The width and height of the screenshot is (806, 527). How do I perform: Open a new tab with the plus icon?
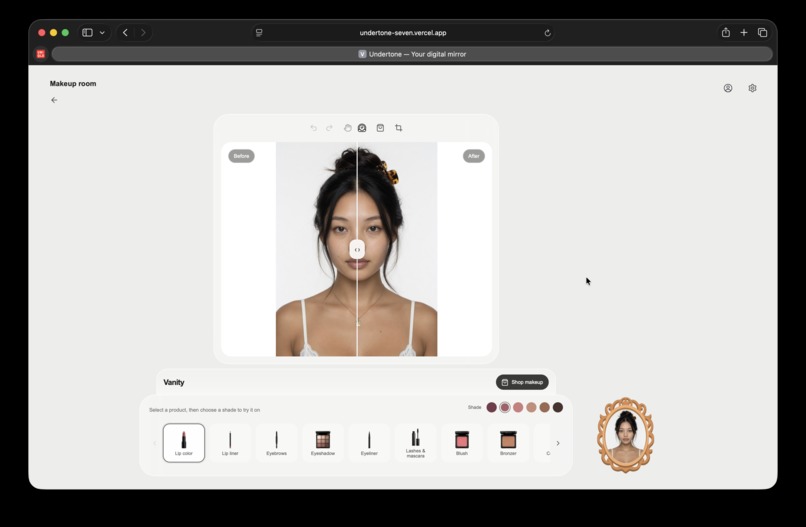click(744, 32)
